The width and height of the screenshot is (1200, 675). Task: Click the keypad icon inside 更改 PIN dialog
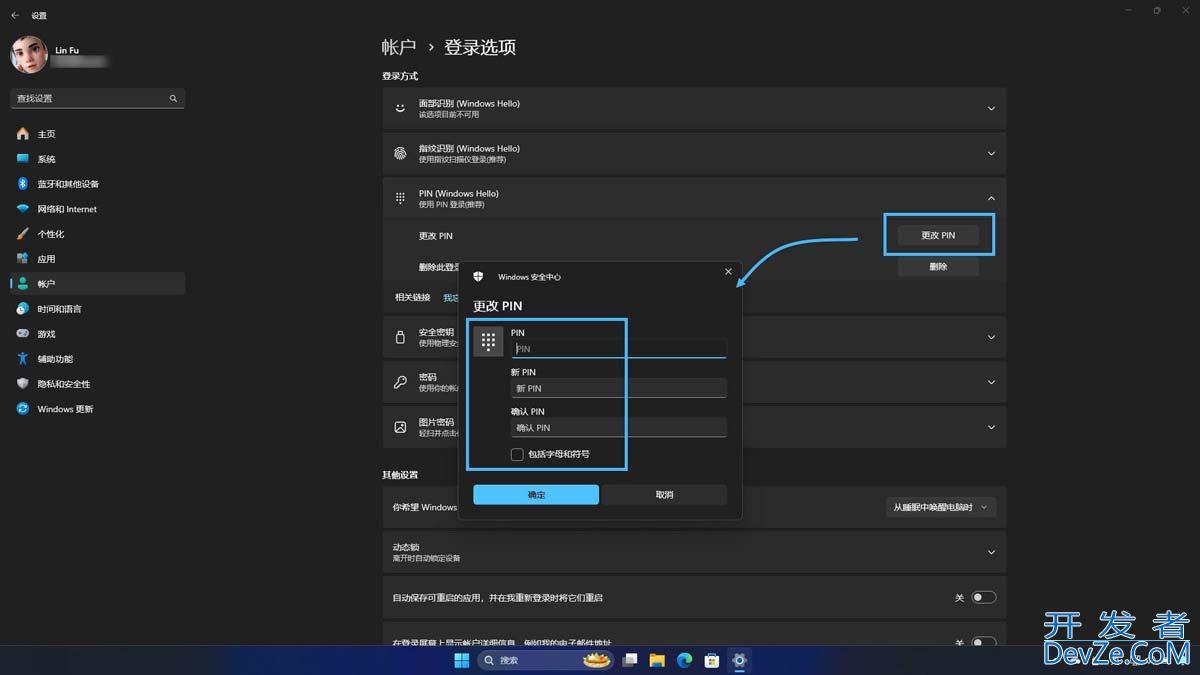pos(488,342)
